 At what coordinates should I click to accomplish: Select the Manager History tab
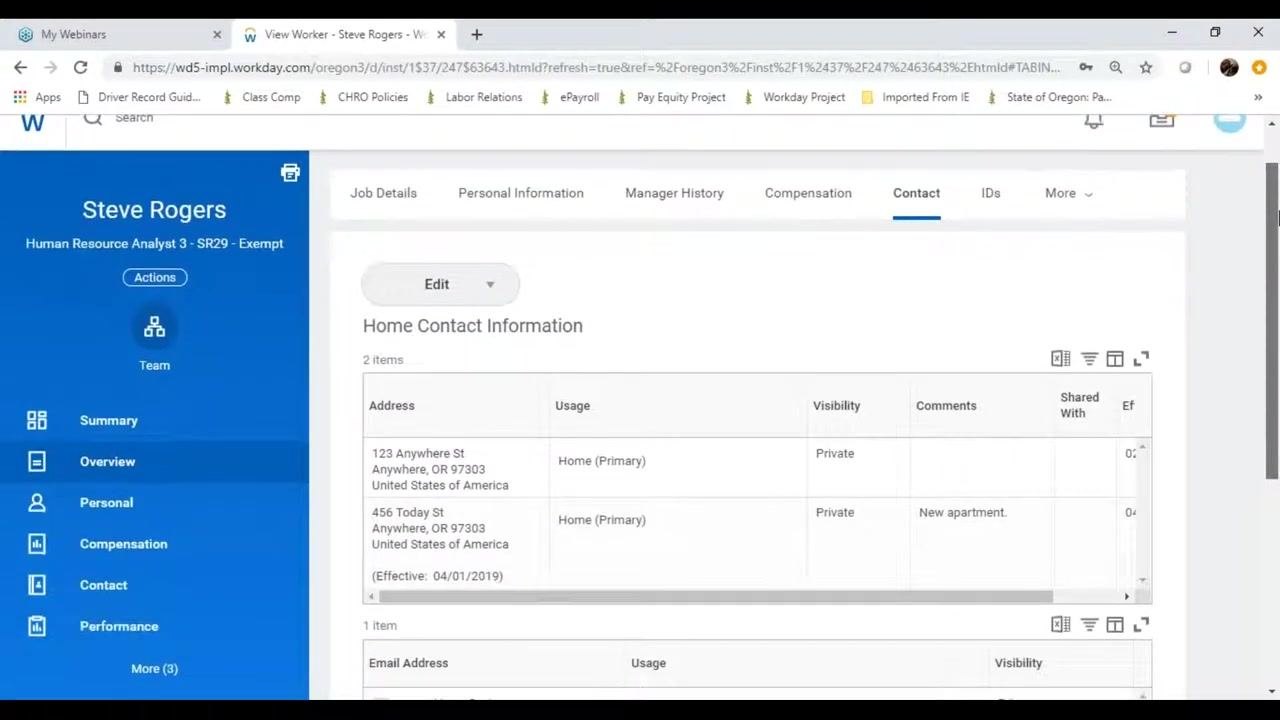674,193
